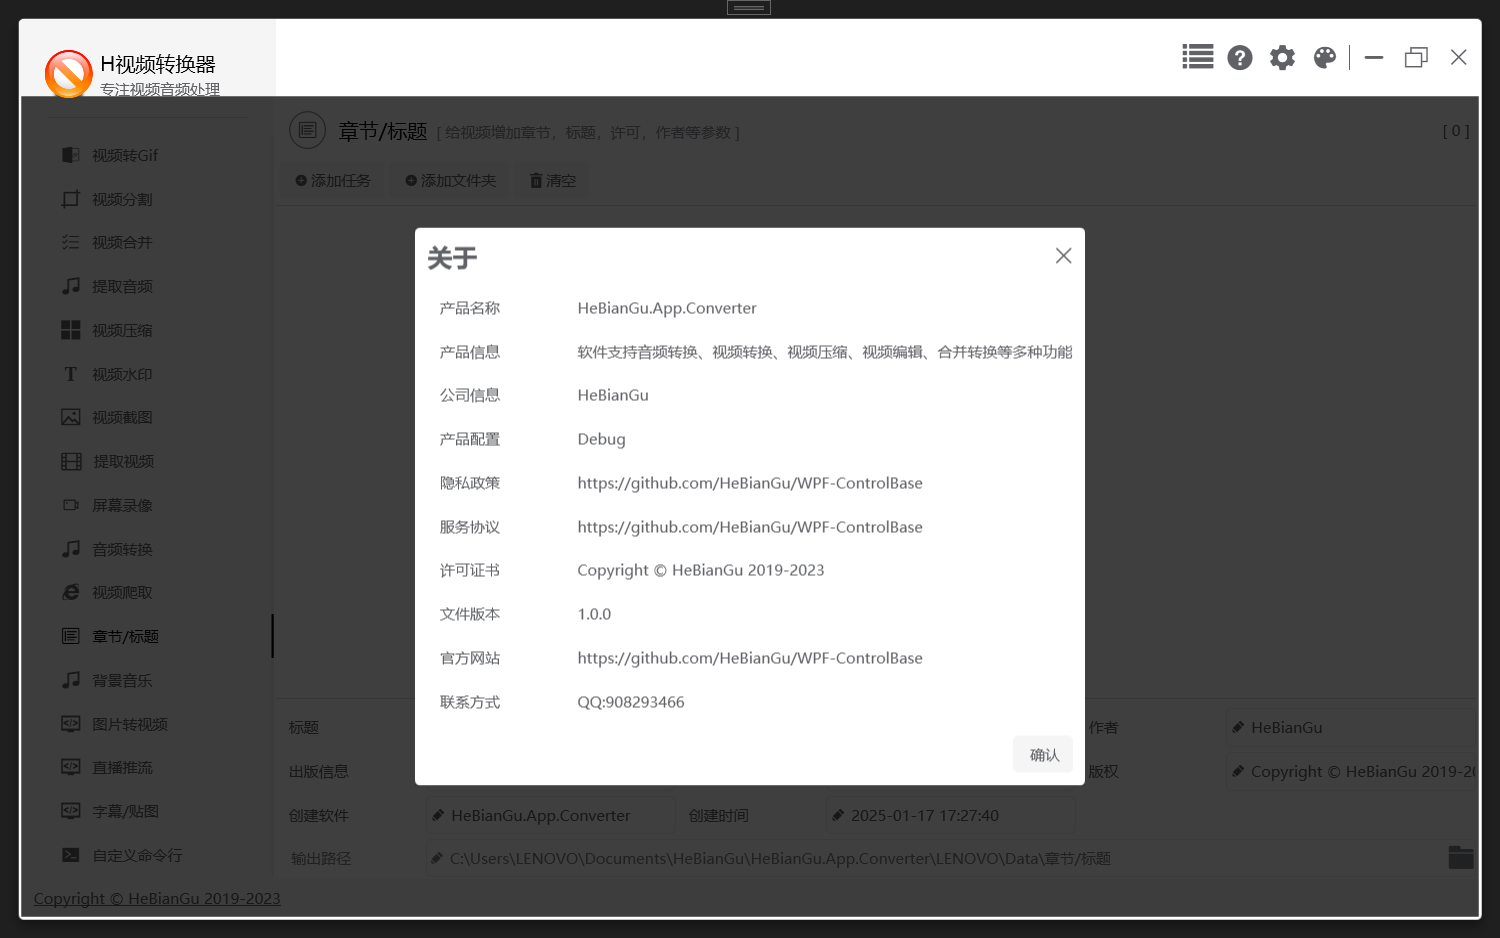Open the 隐私政策 GitHub link
This screenshot has height=938, width=1500.
pyautogui.click(x=750, y=483)
